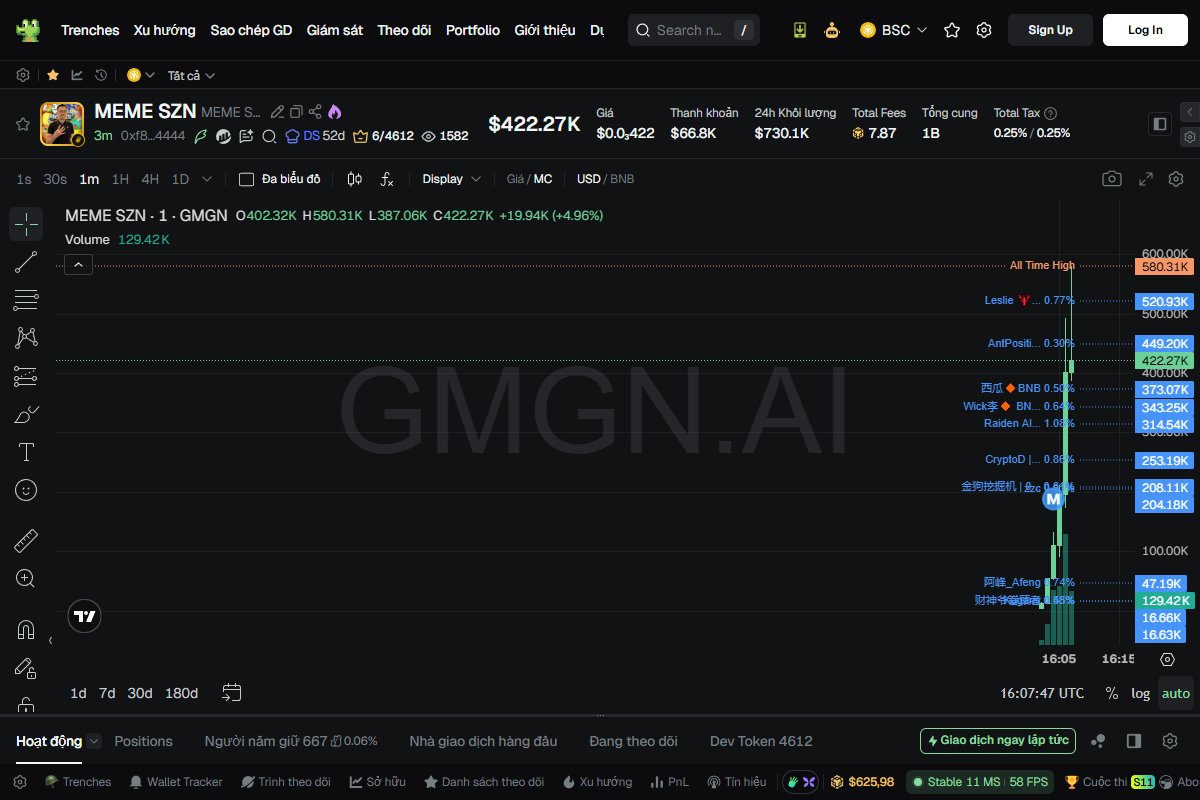Select the XABCD pattern tool
Screen dimensions: 1200x800
pyautogui.click(x=26, y=338)
